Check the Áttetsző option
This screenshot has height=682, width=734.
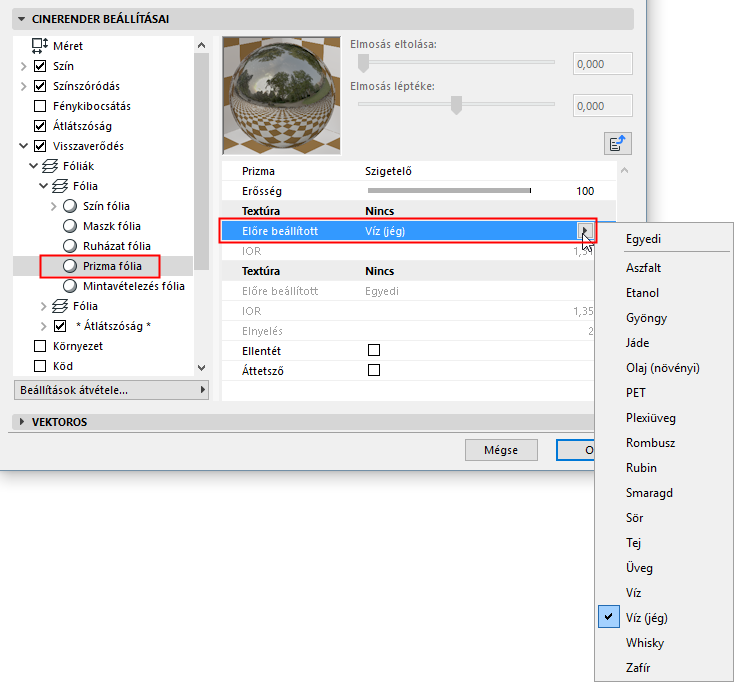[374, 370]
